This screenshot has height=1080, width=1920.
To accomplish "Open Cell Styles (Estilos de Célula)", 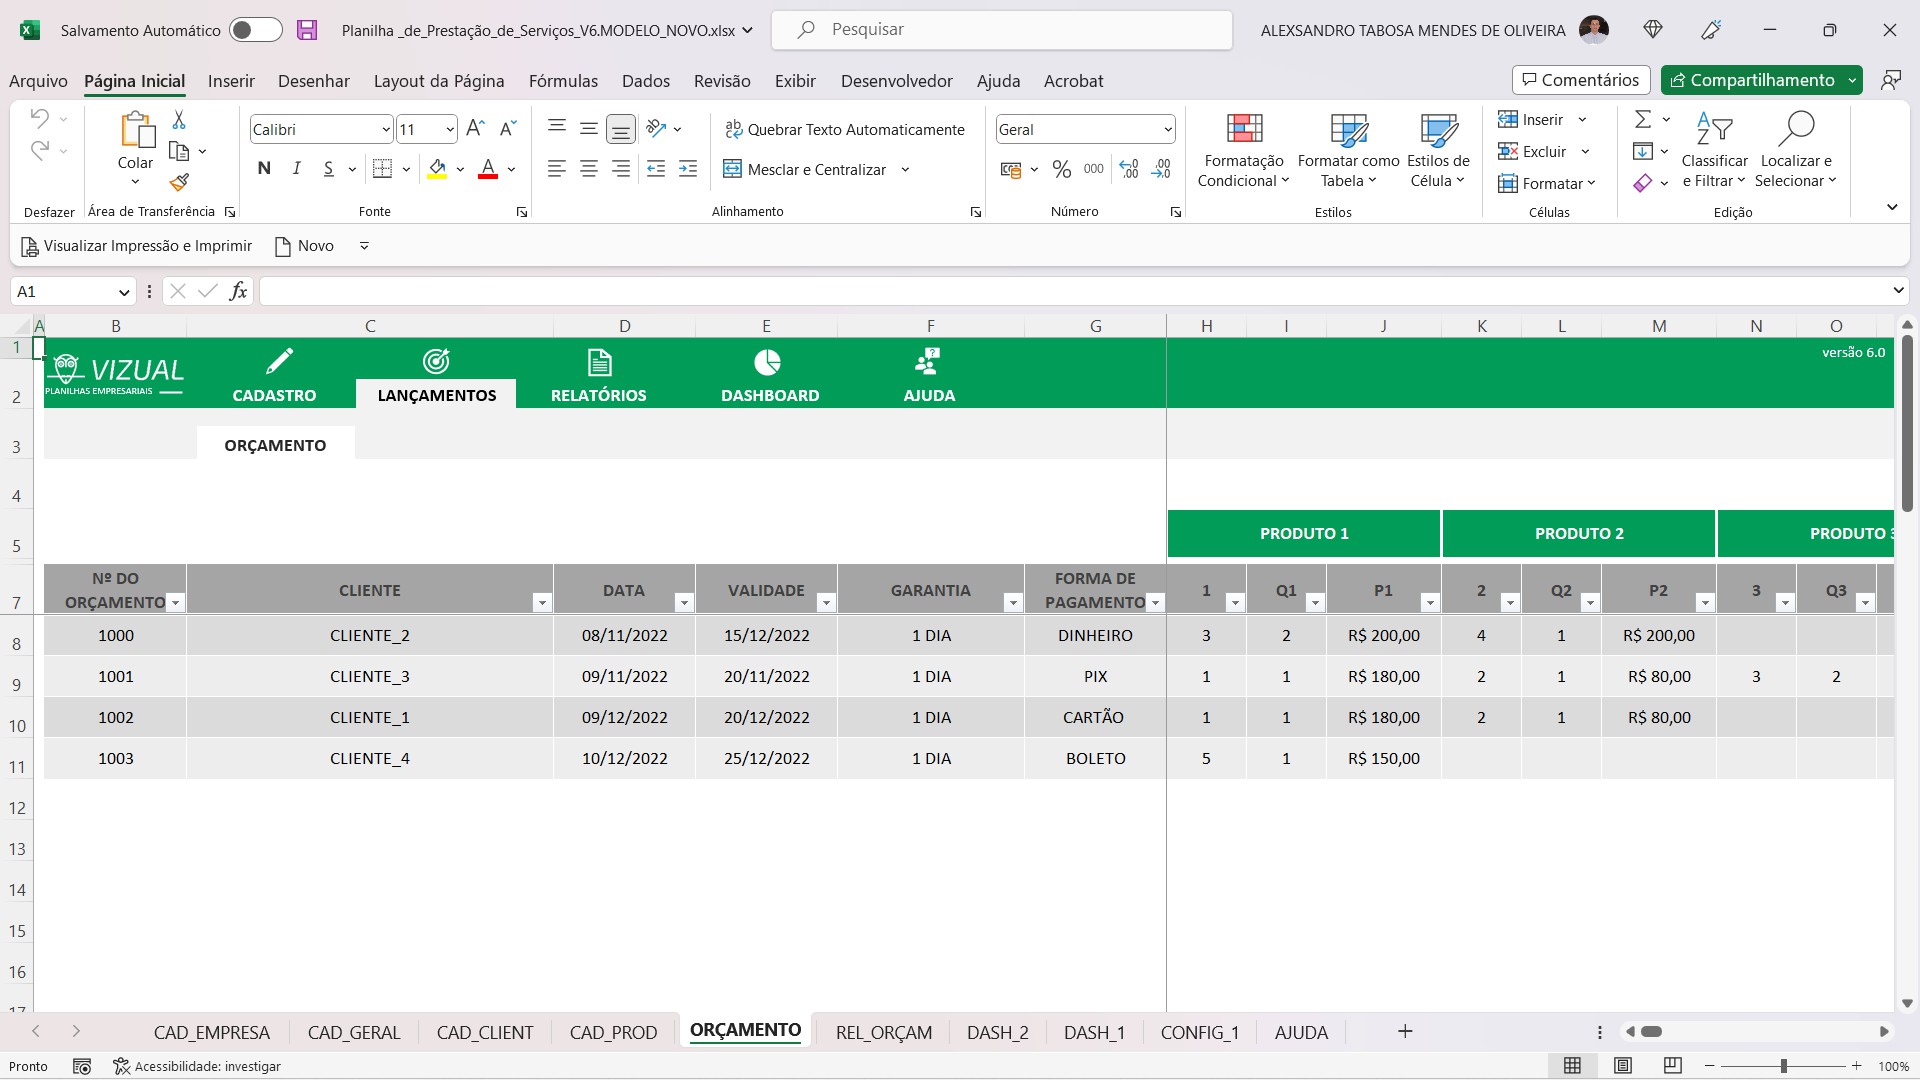I will tap(1438, 150).
